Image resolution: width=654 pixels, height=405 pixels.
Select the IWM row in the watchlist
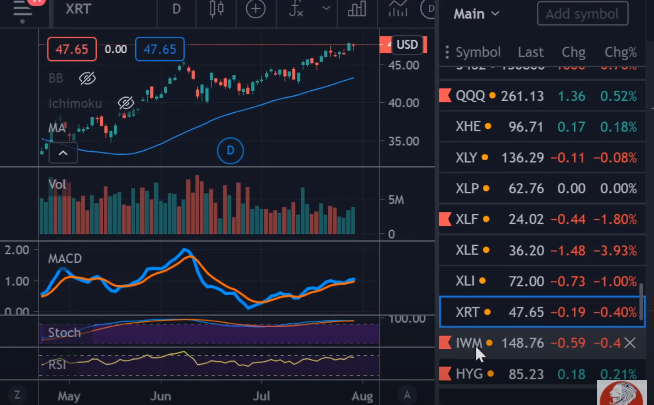[542, 343]
